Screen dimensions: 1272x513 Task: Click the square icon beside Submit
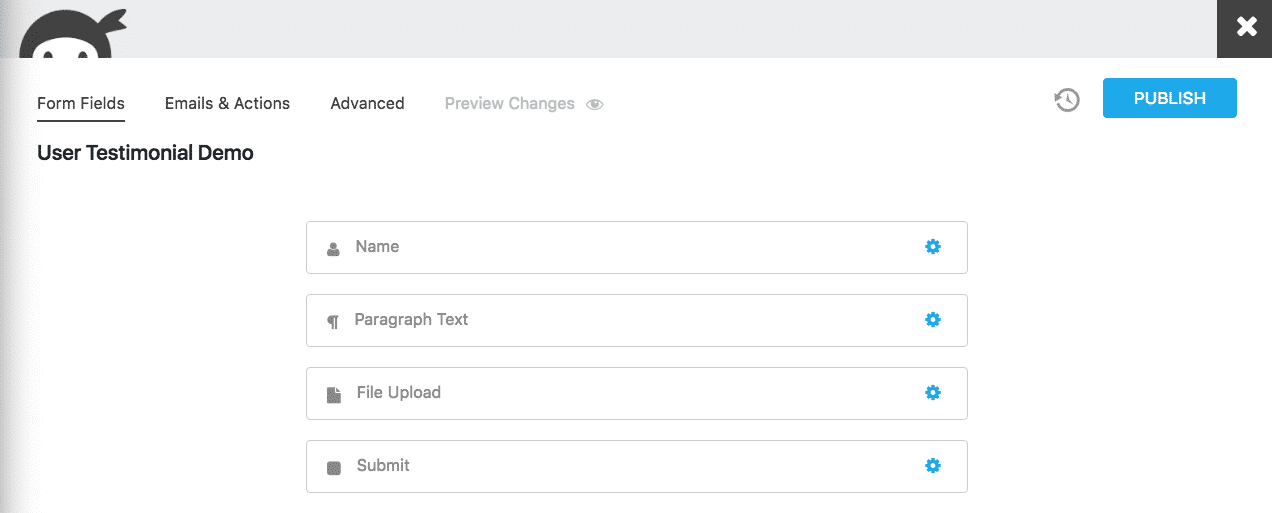tap(333, 467)
